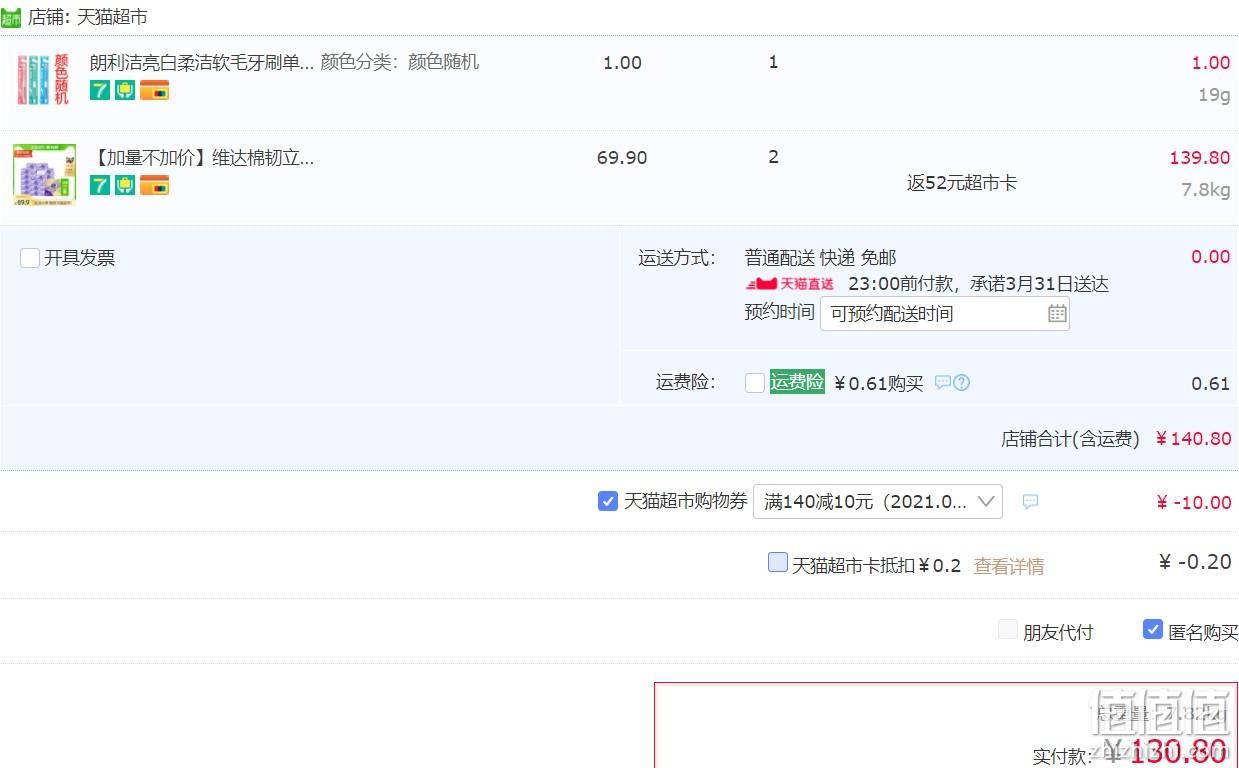This screenshot has width=1239, height=768.
Task: Click the orange card icon in the 维达 row
Action: (154, 185)
